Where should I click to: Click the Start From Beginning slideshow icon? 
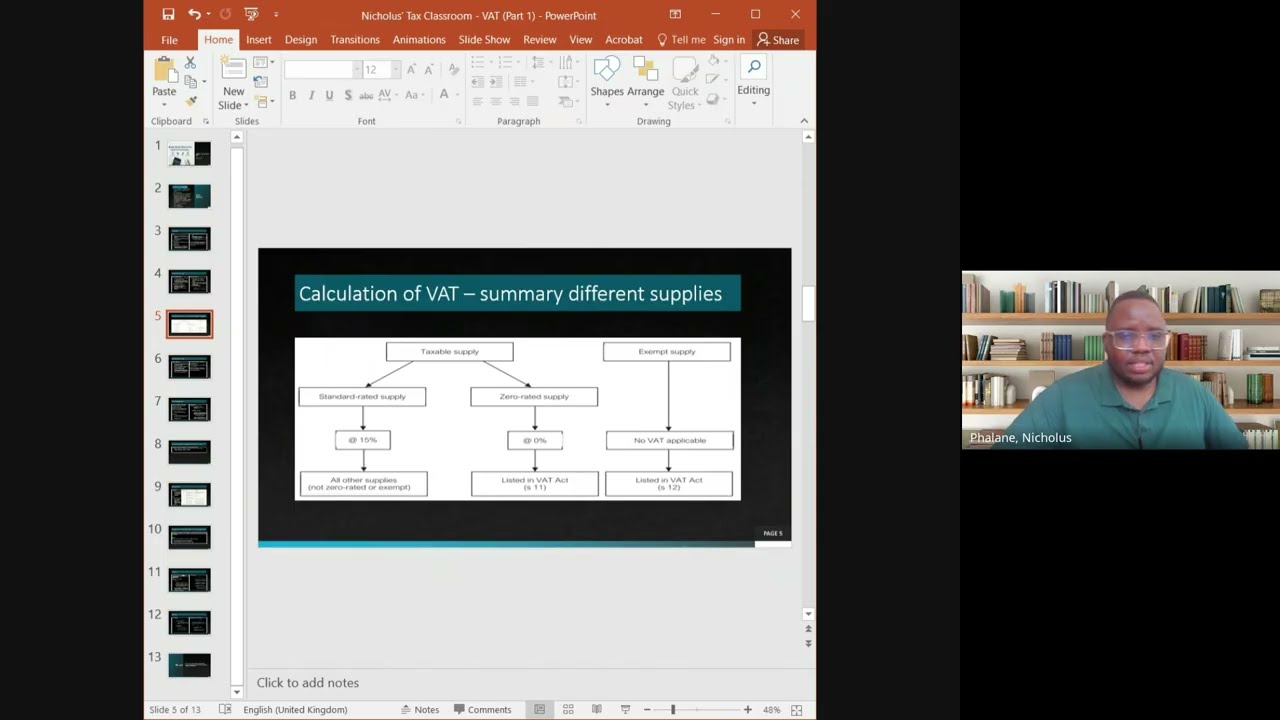click(x=250, y=15)
